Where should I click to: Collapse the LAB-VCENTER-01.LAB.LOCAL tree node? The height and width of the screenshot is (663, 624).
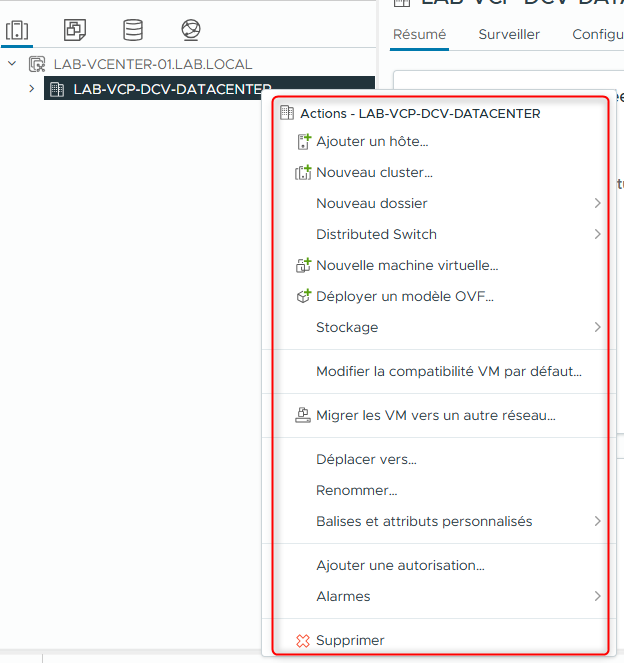(x=12, y=64)
